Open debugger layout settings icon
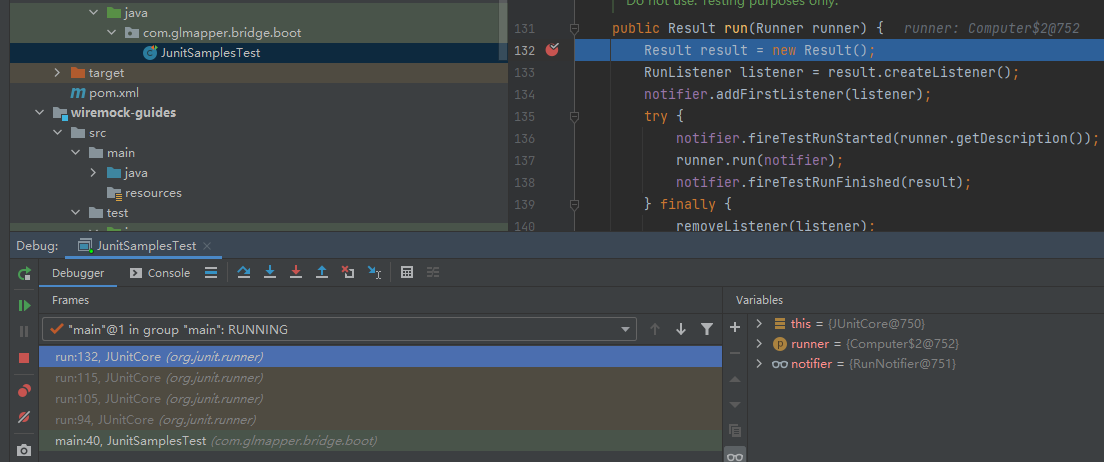This screenshot has height=462, width=1104. pyautogui.click(x=211, y=273)
